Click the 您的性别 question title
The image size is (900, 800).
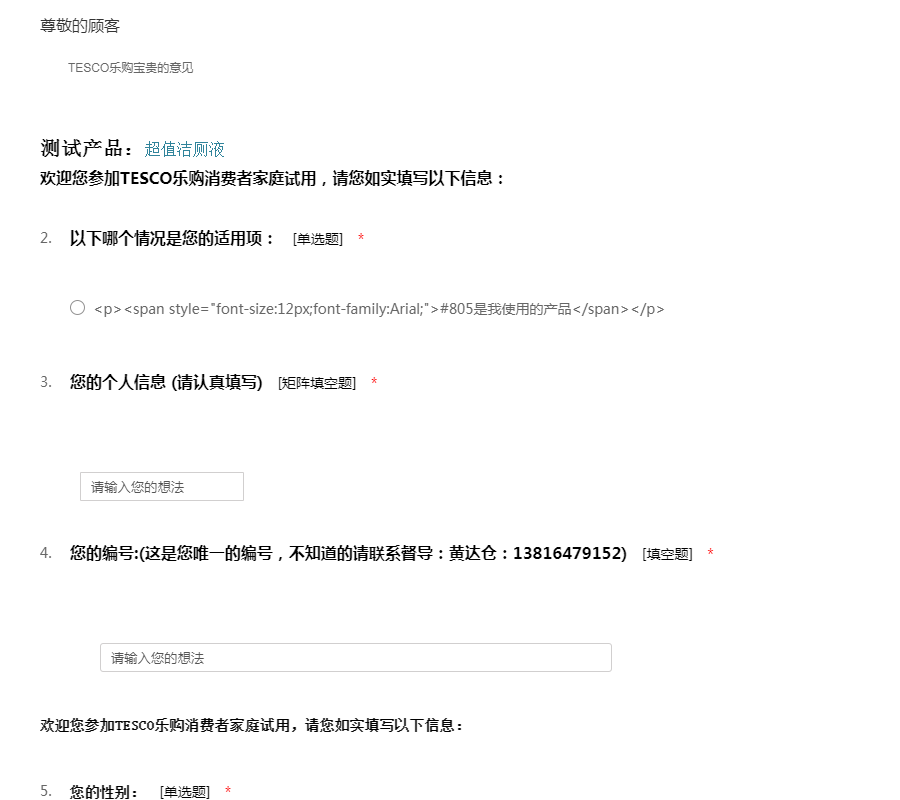click(x=105, y=792)
